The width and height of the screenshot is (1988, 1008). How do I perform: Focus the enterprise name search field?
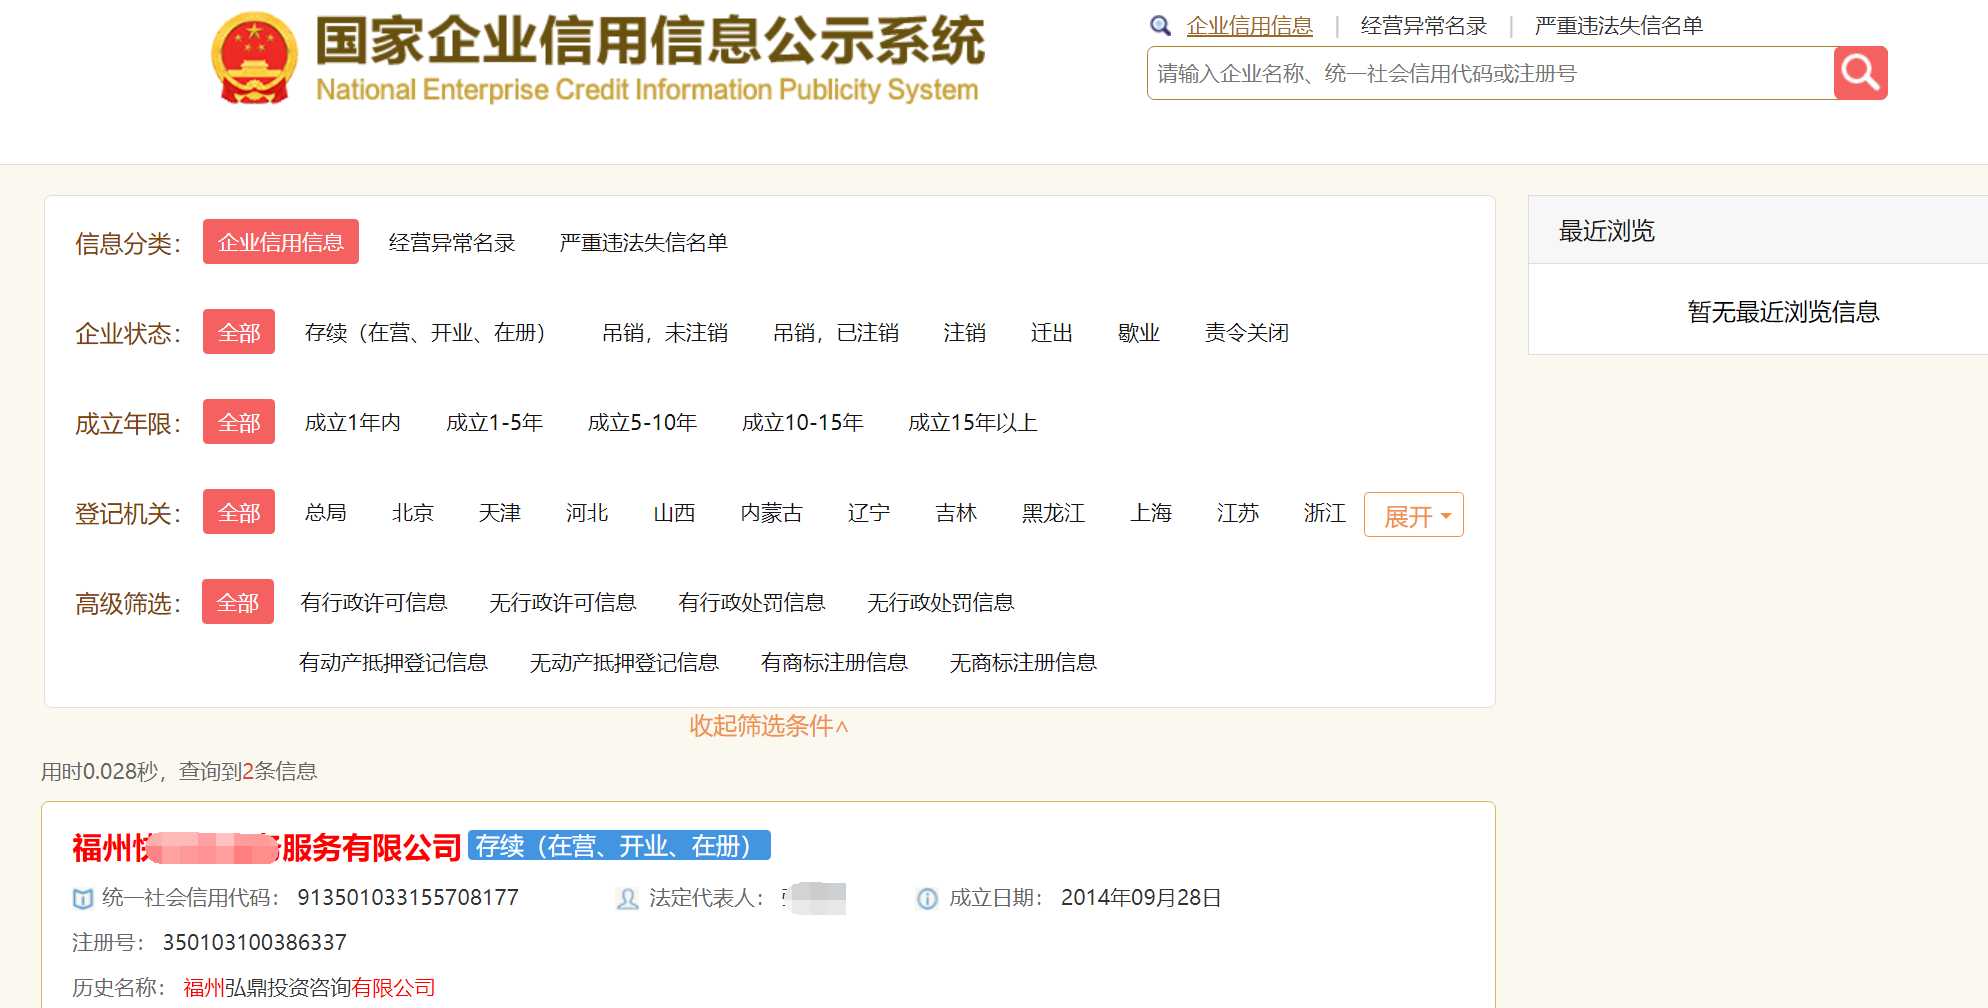(1490, 73)
